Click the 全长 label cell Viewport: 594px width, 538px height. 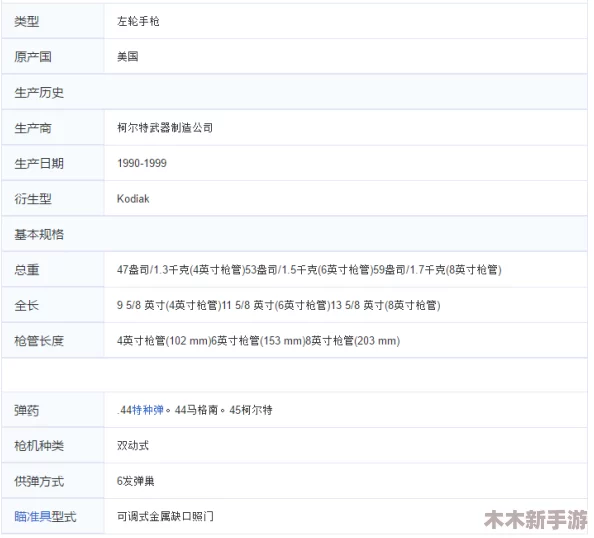pyautogui.click(x=53, y=305)
